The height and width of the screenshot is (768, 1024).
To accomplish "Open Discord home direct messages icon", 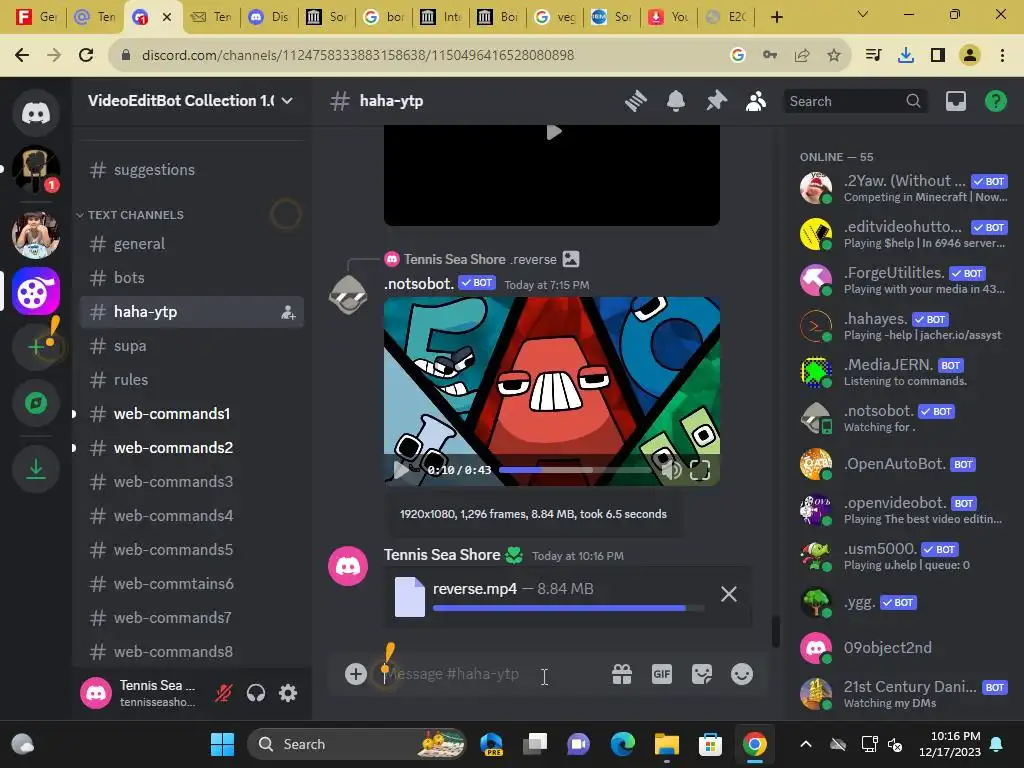I will [36, 113].
